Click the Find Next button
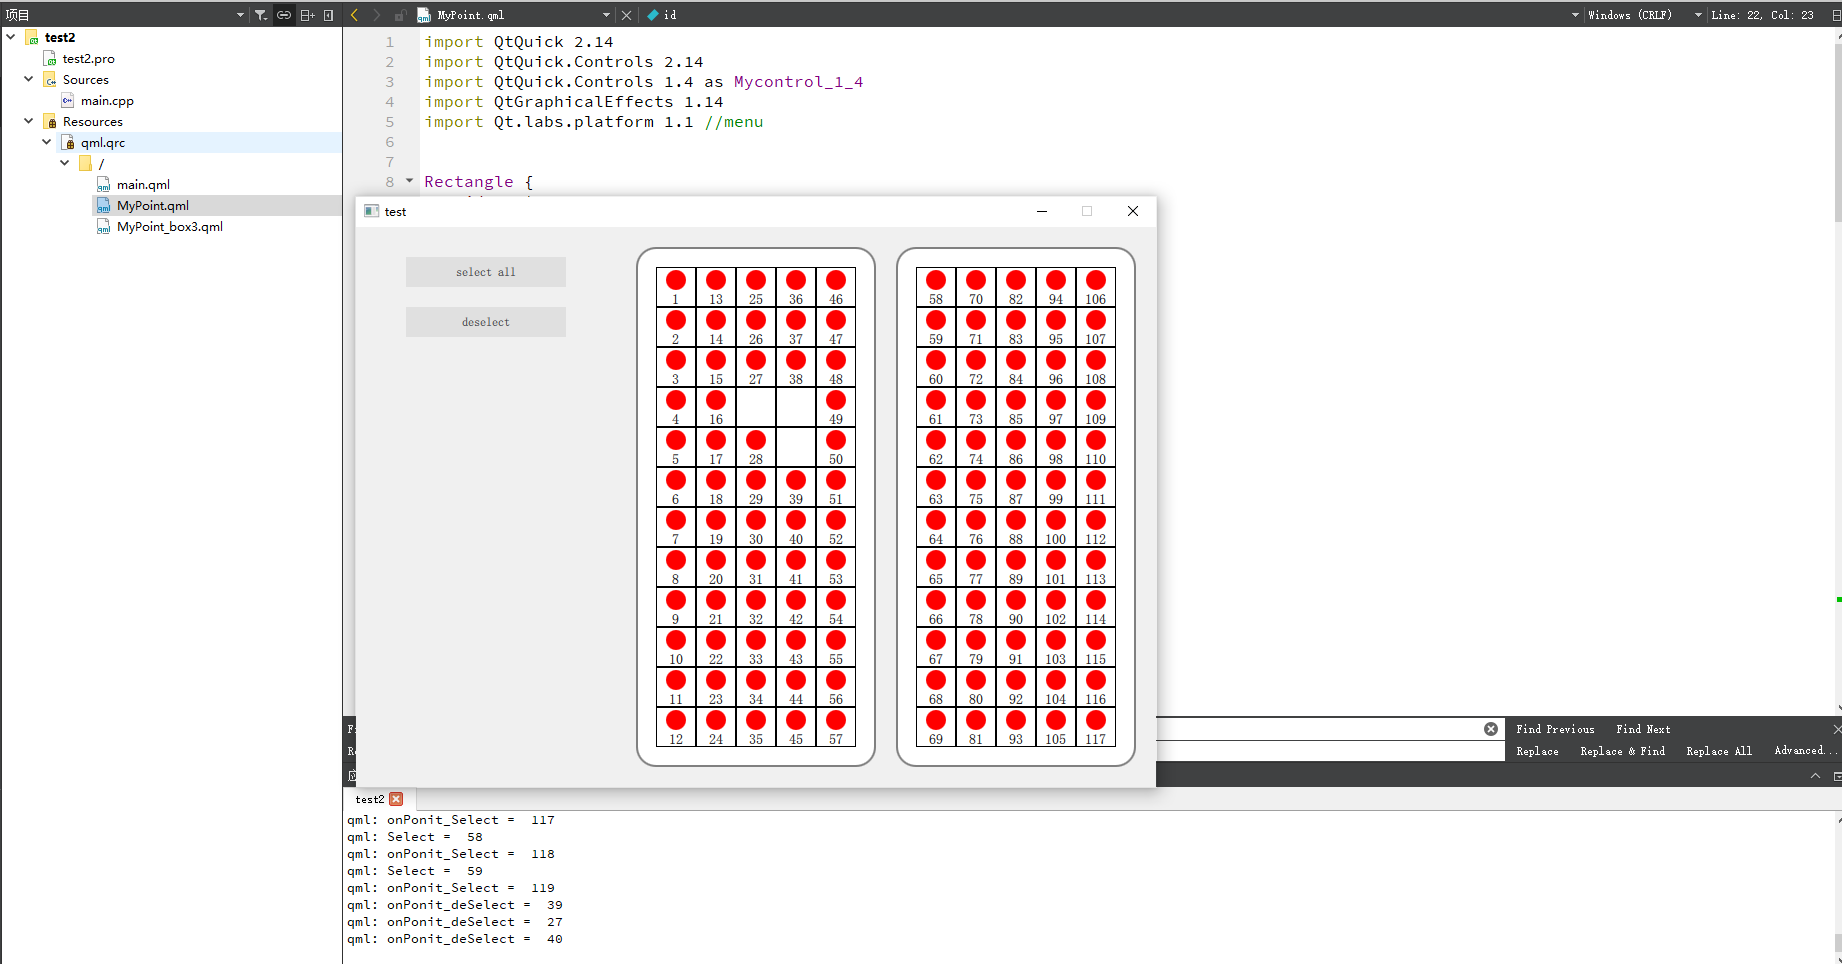 (1642, 729)
